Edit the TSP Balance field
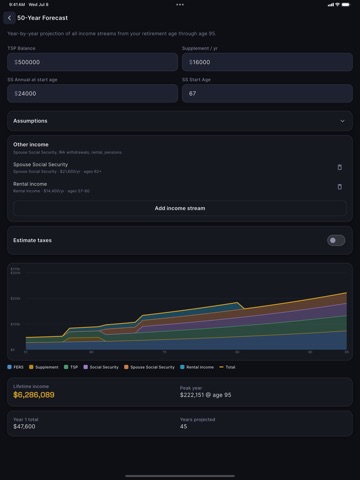The image size is (360, 480). point(92,62)
